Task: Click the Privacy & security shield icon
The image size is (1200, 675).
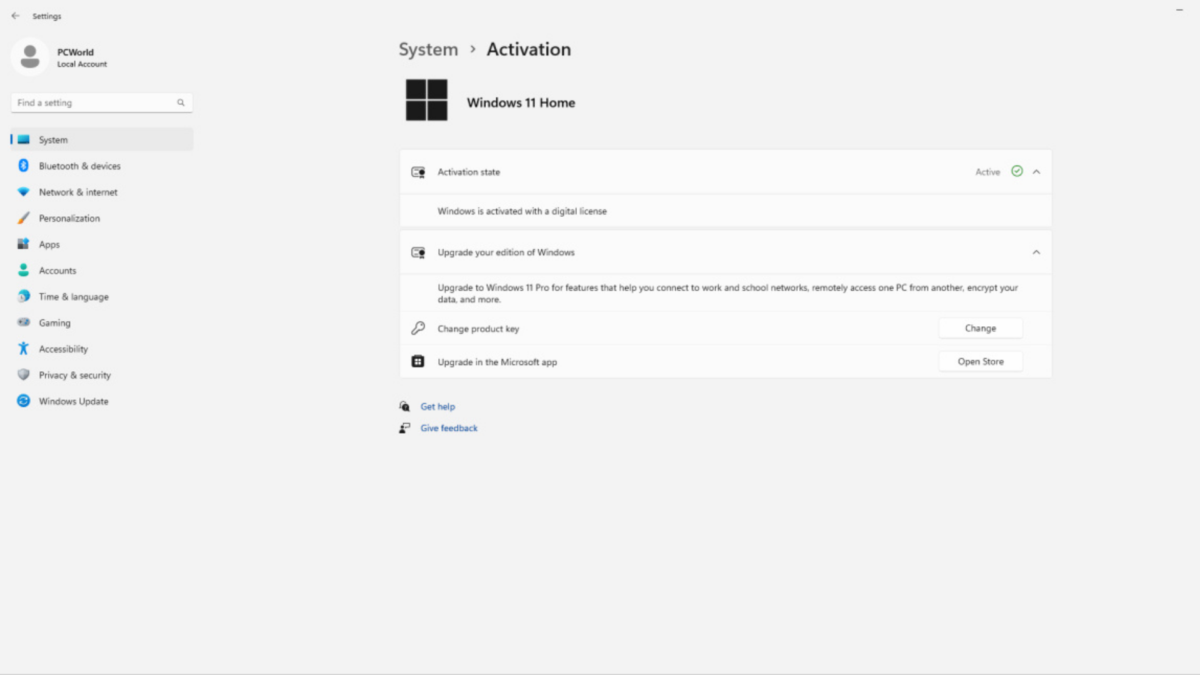Action: (x=23, y=375)
